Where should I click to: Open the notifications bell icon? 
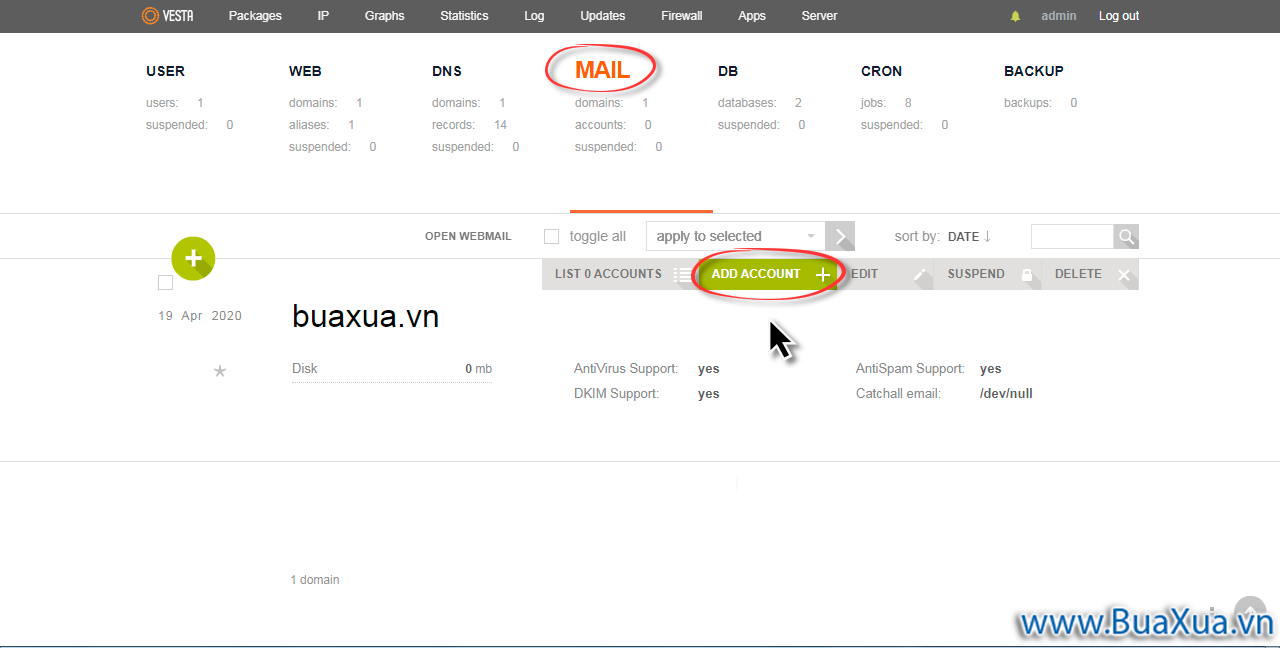pos(1016,16)
